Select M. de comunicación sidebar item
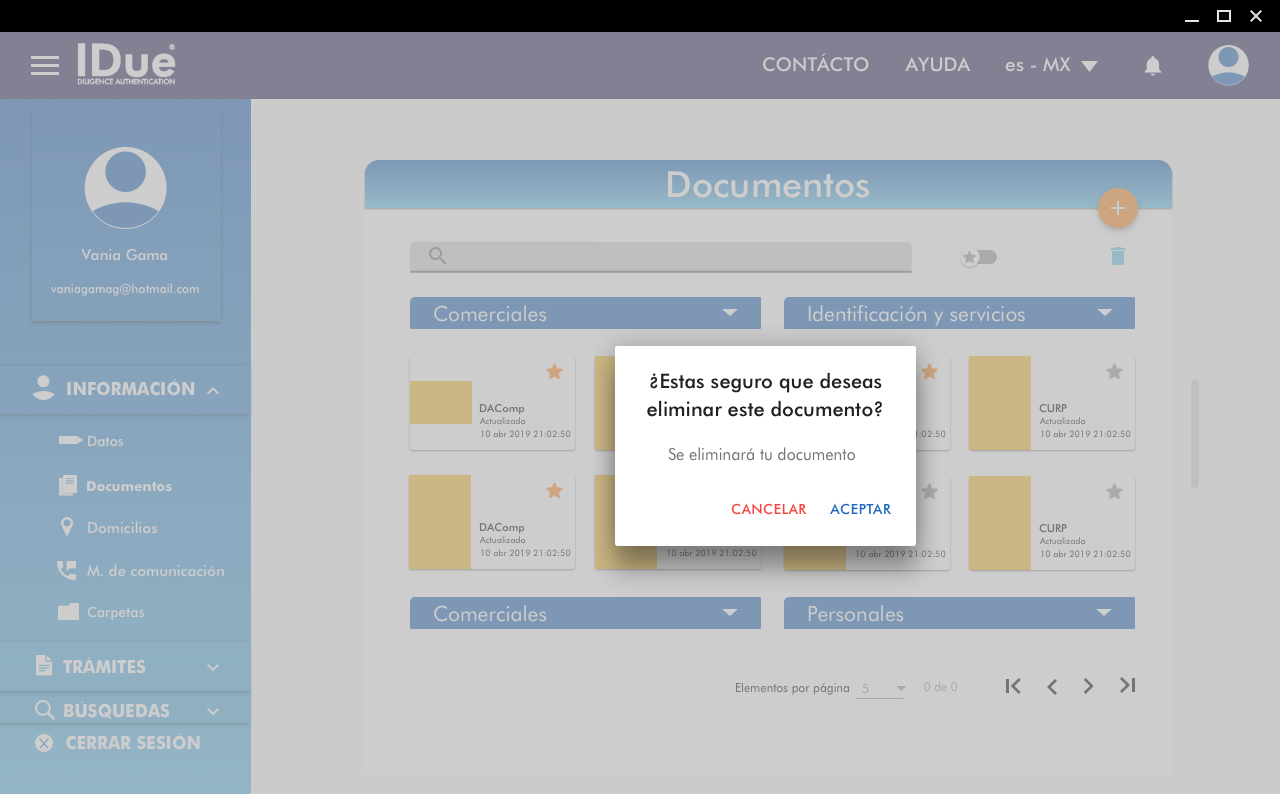 pyautogui.click(x=155, y=571)
